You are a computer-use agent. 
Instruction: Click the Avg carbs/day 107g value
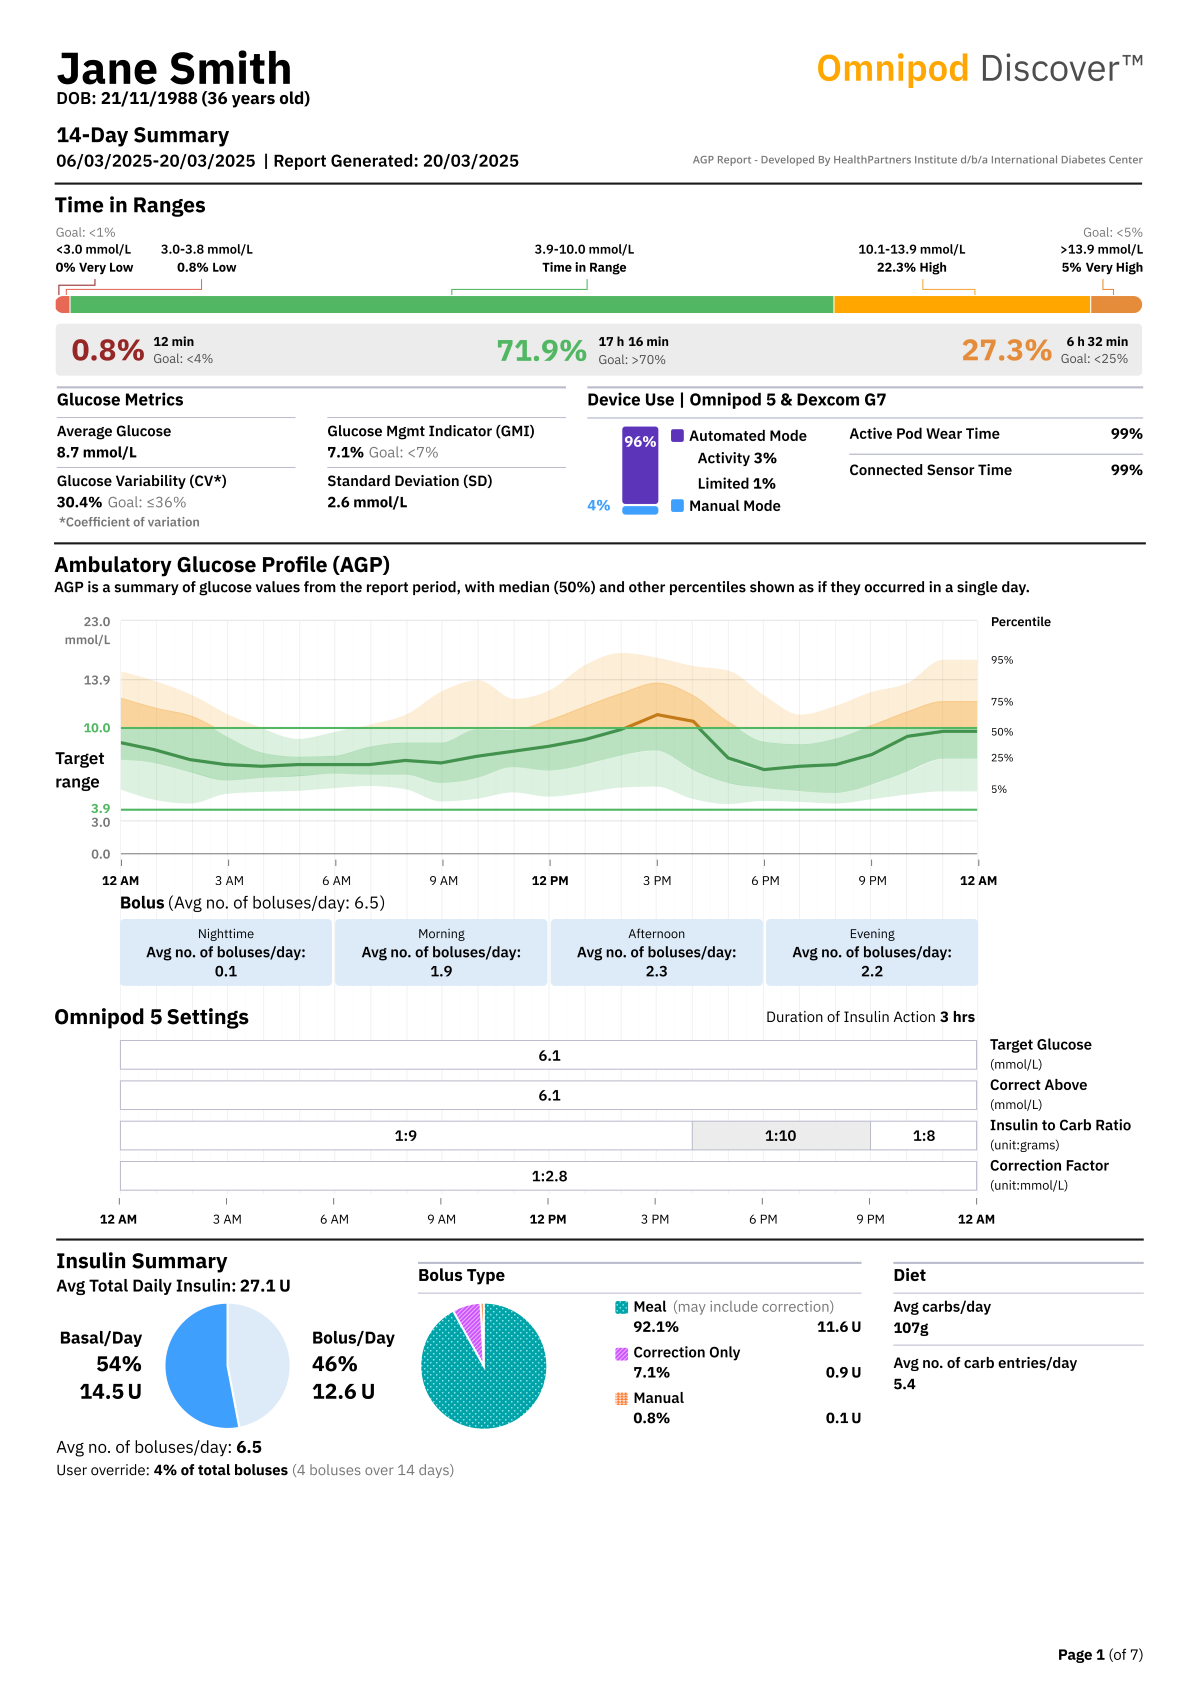[911, 1328]
